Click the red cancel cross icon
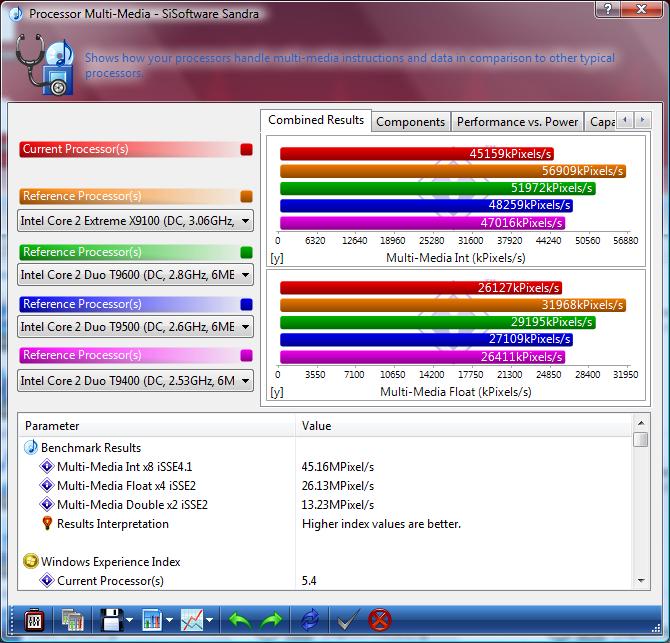Viewport: 670px width, 643px height. tap(379, 620)
